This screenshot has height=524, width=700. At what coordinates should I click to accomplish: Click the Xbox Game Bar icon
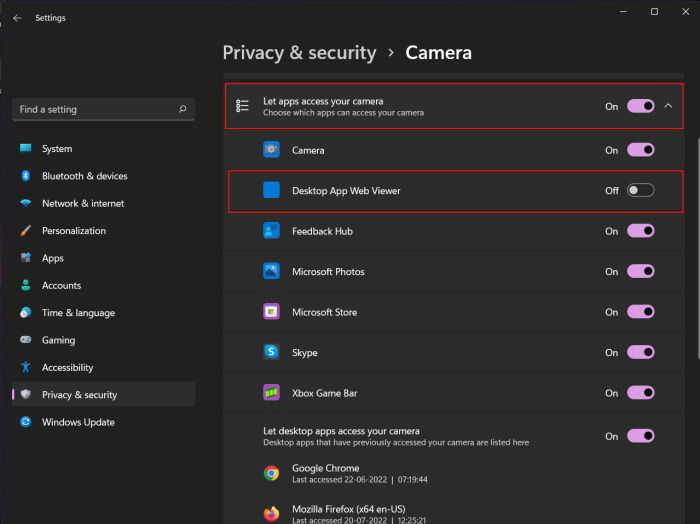click(x=271, y=393)
